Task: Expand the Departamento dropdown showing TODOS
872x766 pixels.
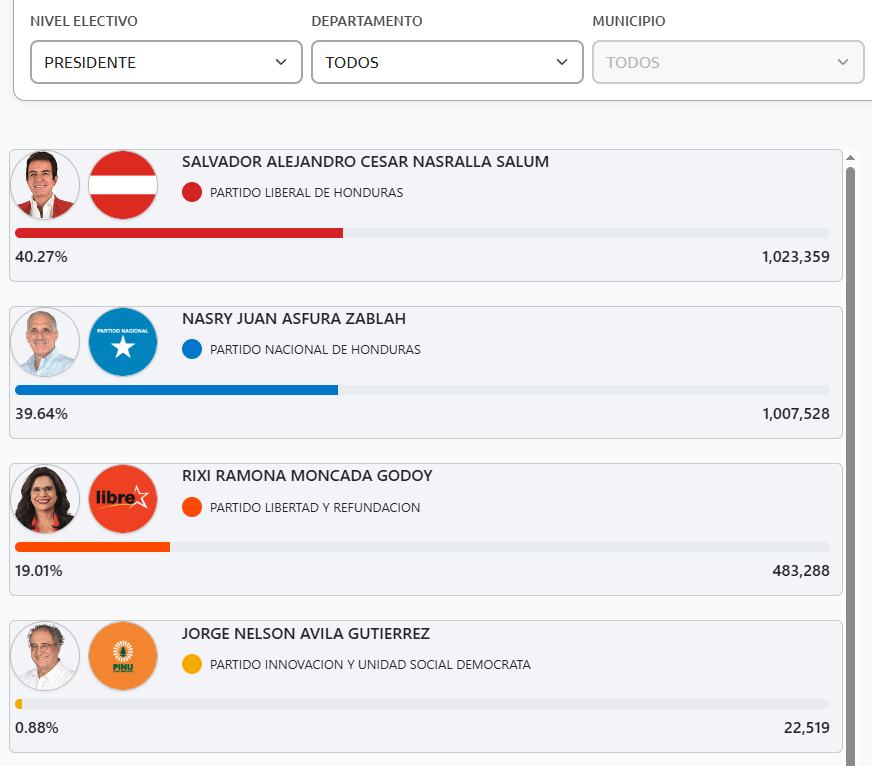Action: pos(447,62)
